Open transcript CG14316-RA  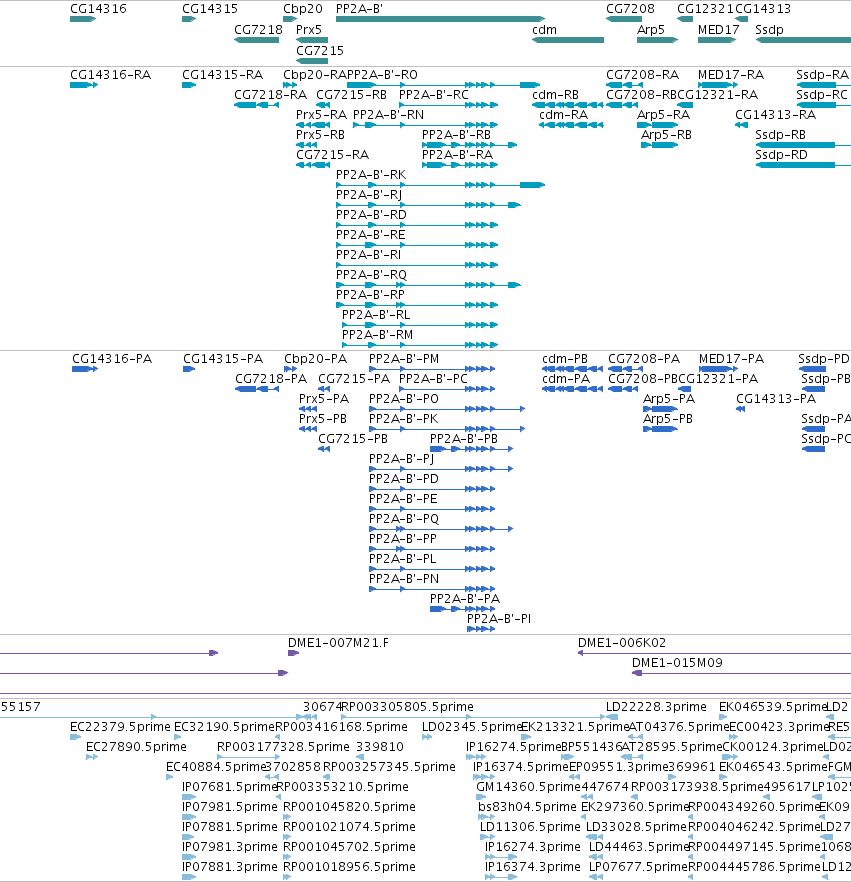(x=84, y=85)
